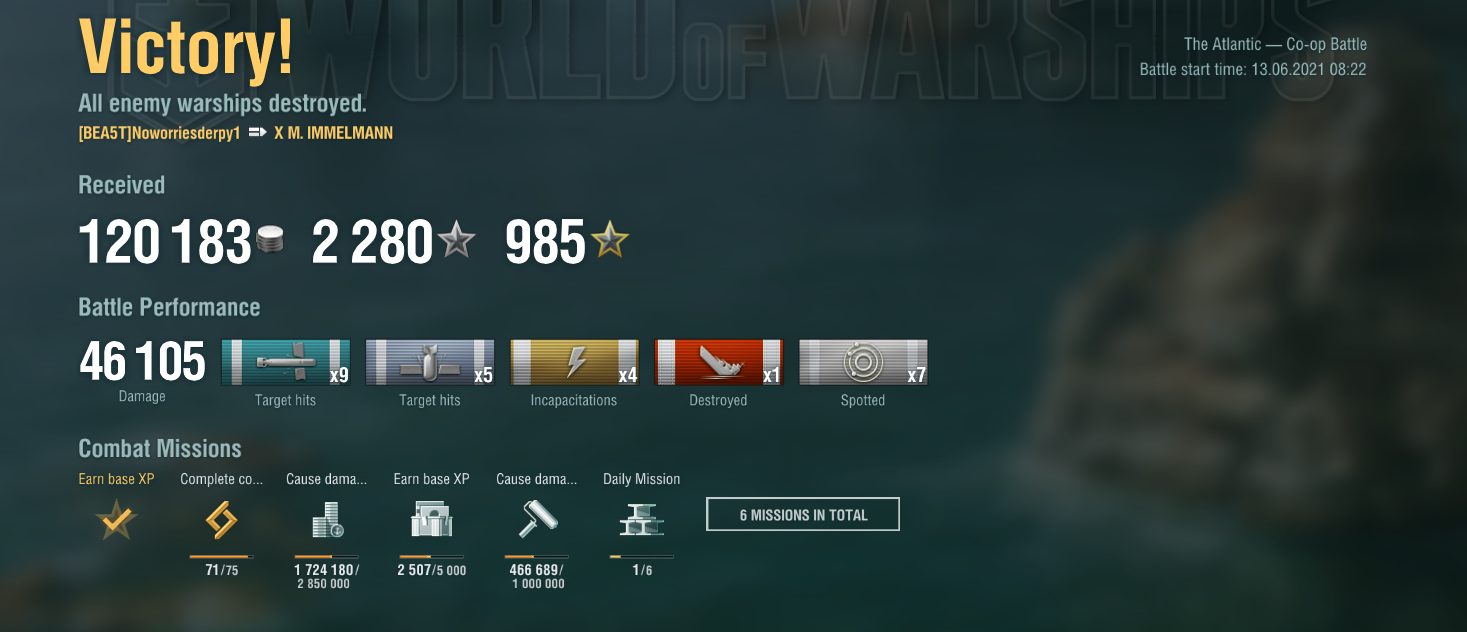Click the bomb Target hits ribbon x5
This screenshot has height=632, width=1467.
coord(430,362)
